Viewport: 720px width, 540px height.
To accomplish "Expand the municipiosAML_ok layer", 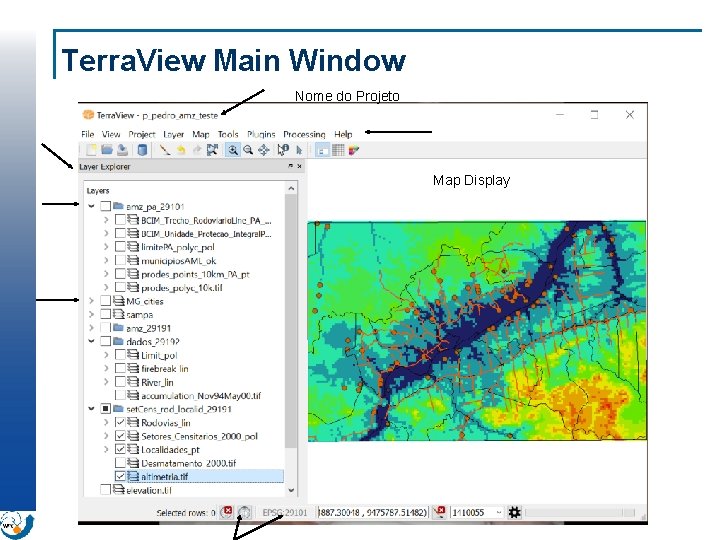I will point(106,260).
